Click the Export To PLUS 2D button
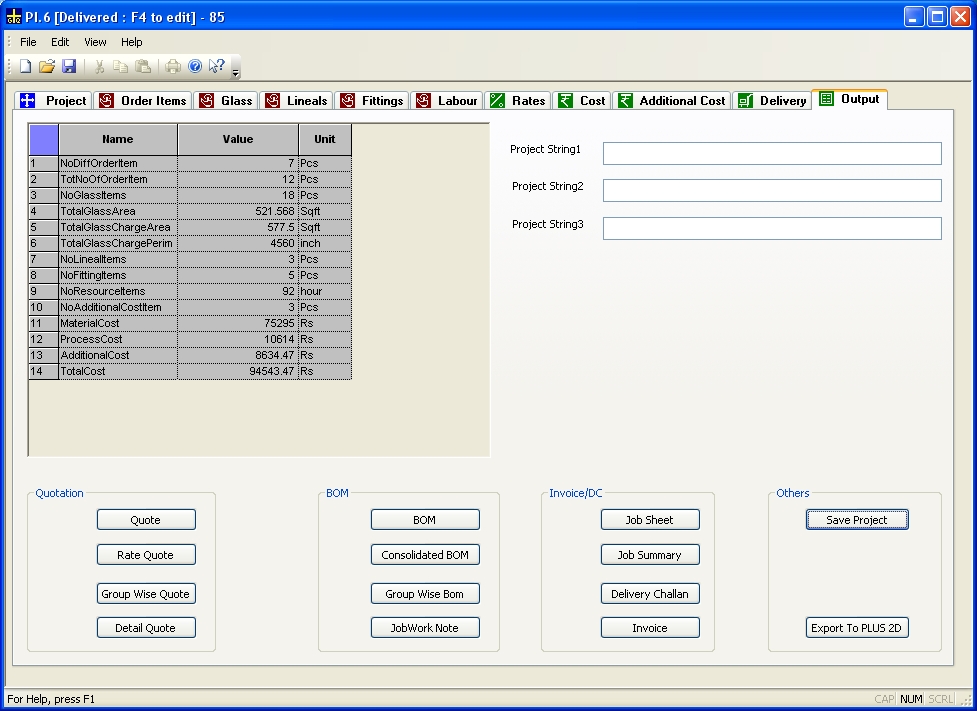 click(x=857, y=628)
